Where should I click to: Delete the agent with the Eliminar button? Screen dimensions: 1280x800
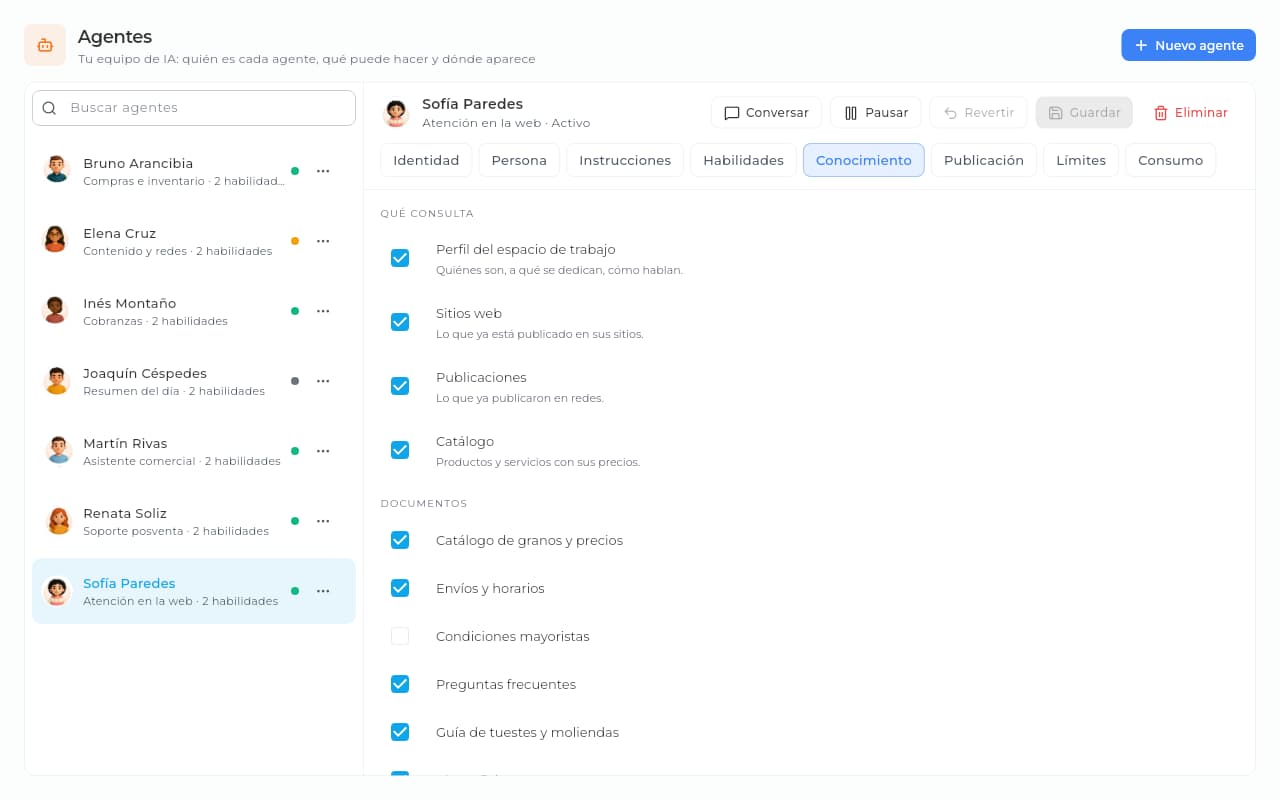click(1190, 113)
